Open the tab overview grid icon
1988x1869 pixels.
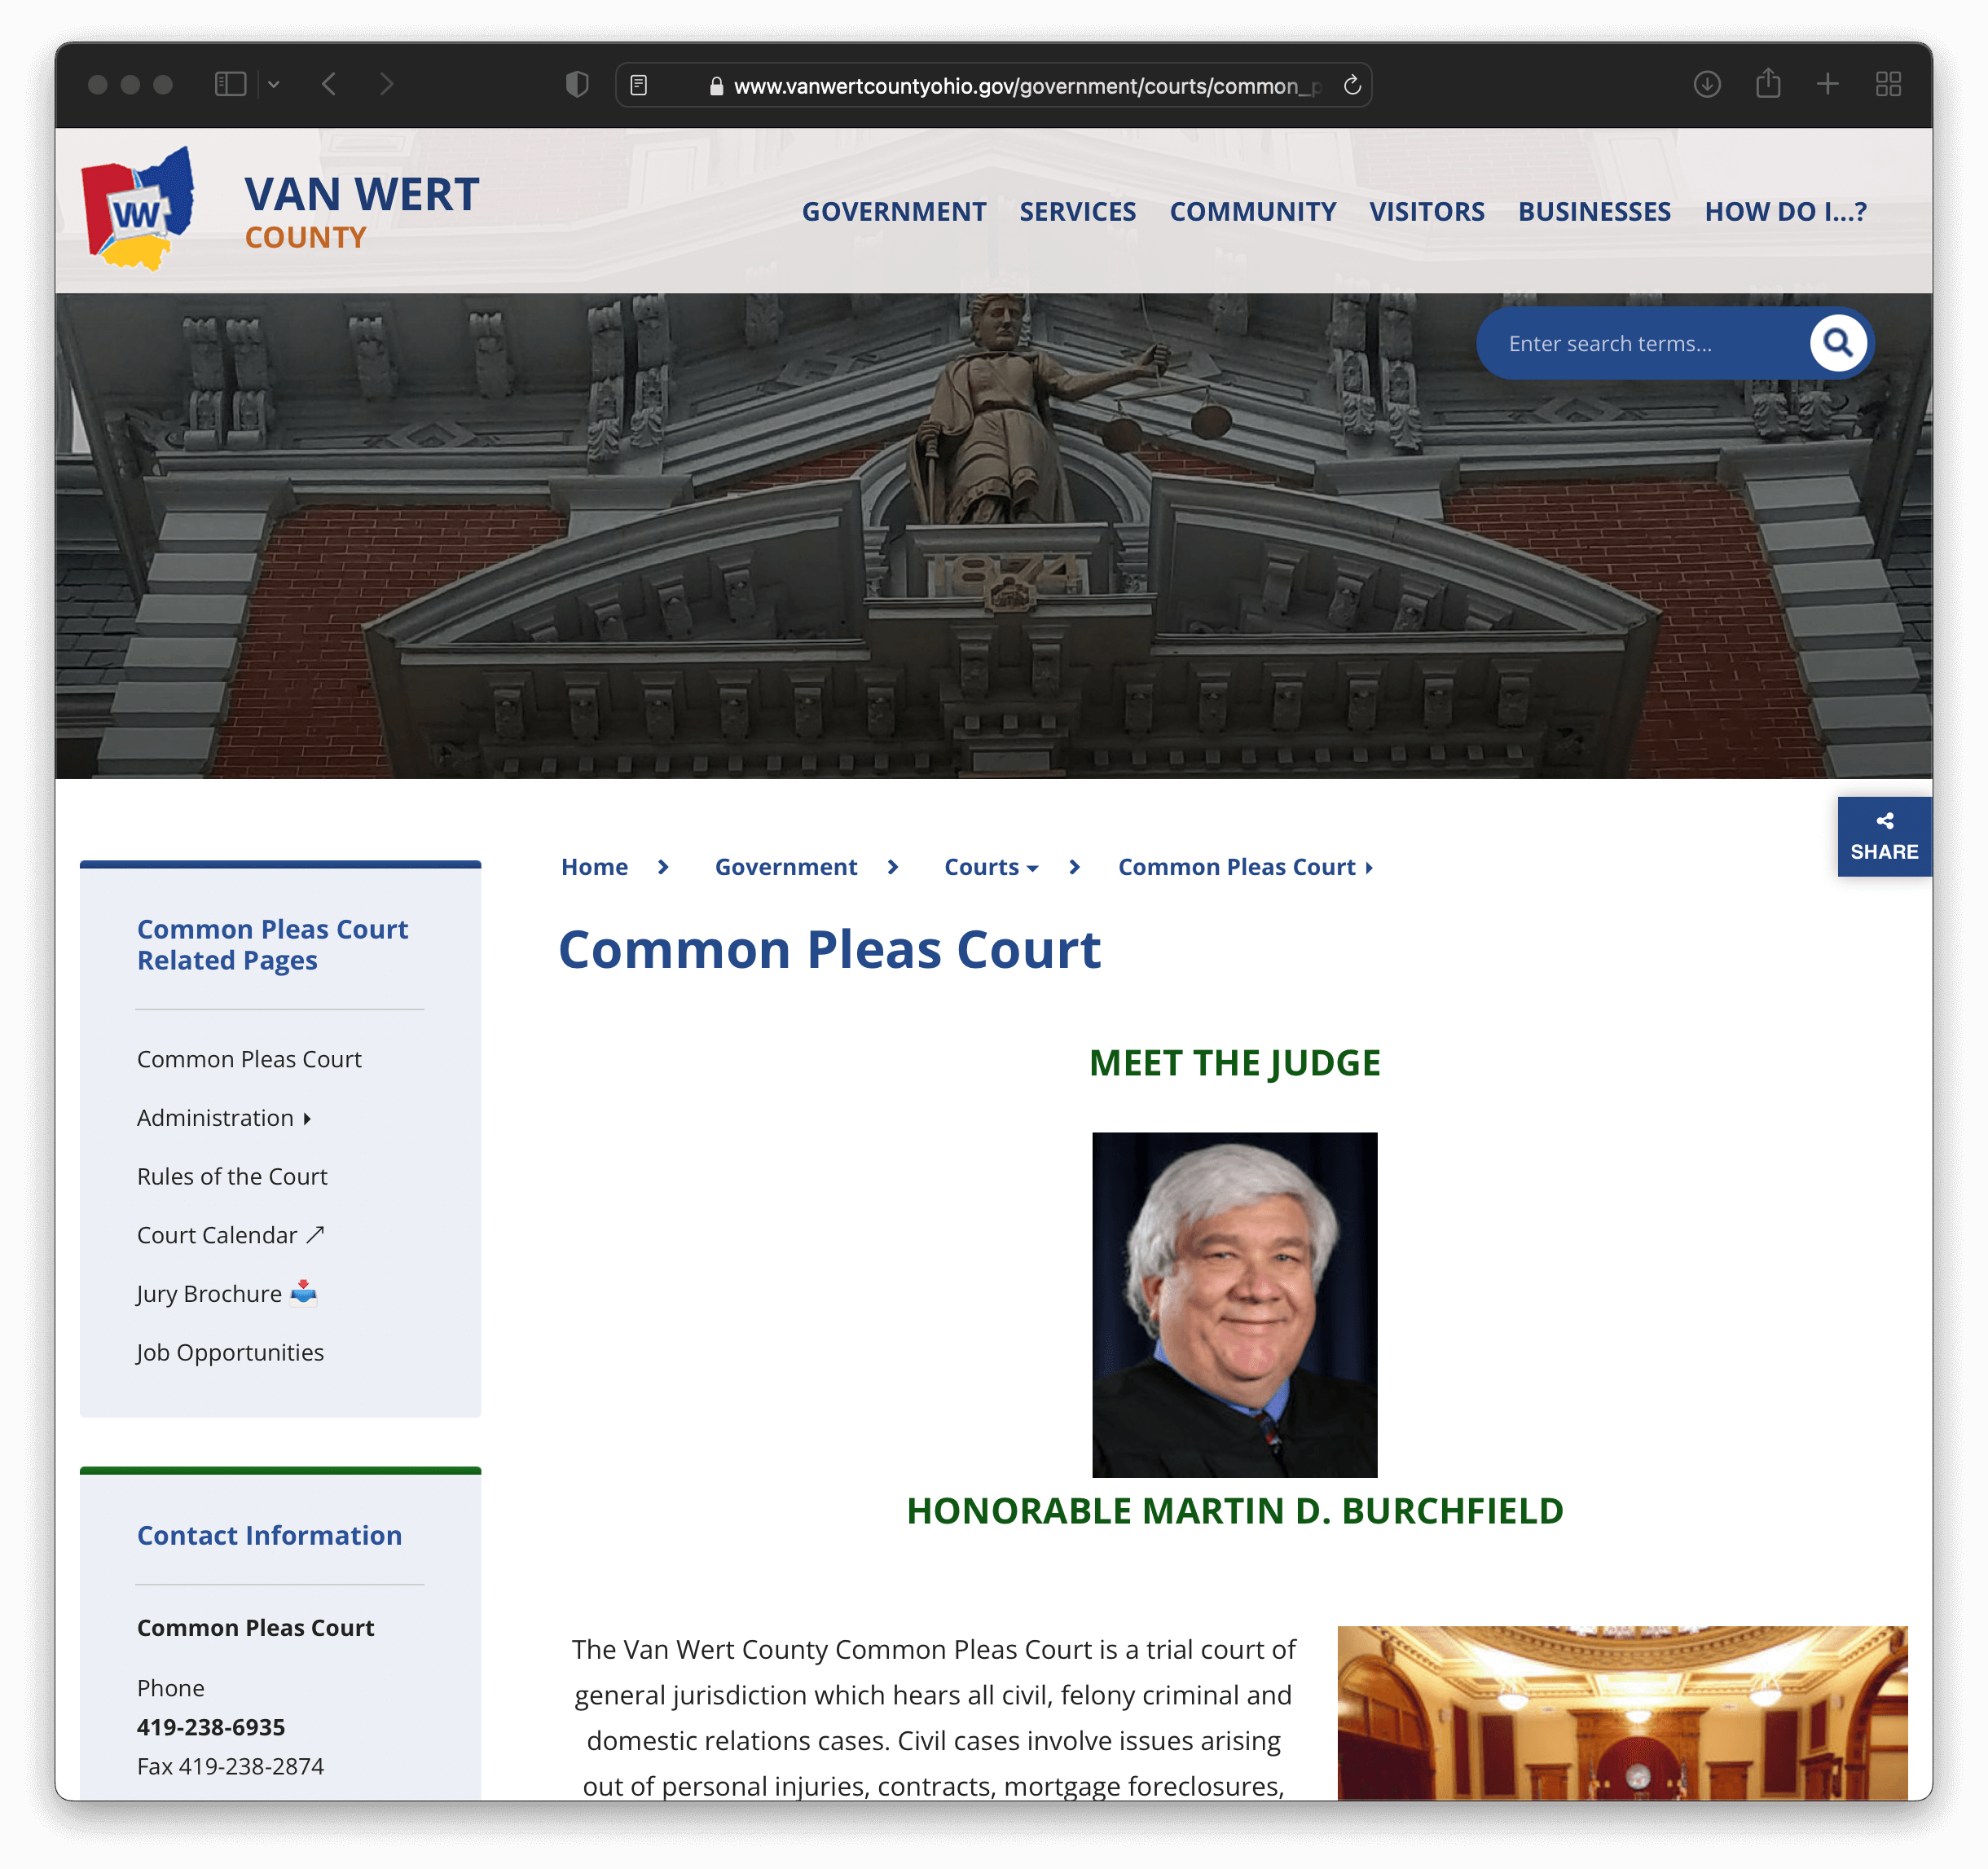point(1887,84)
